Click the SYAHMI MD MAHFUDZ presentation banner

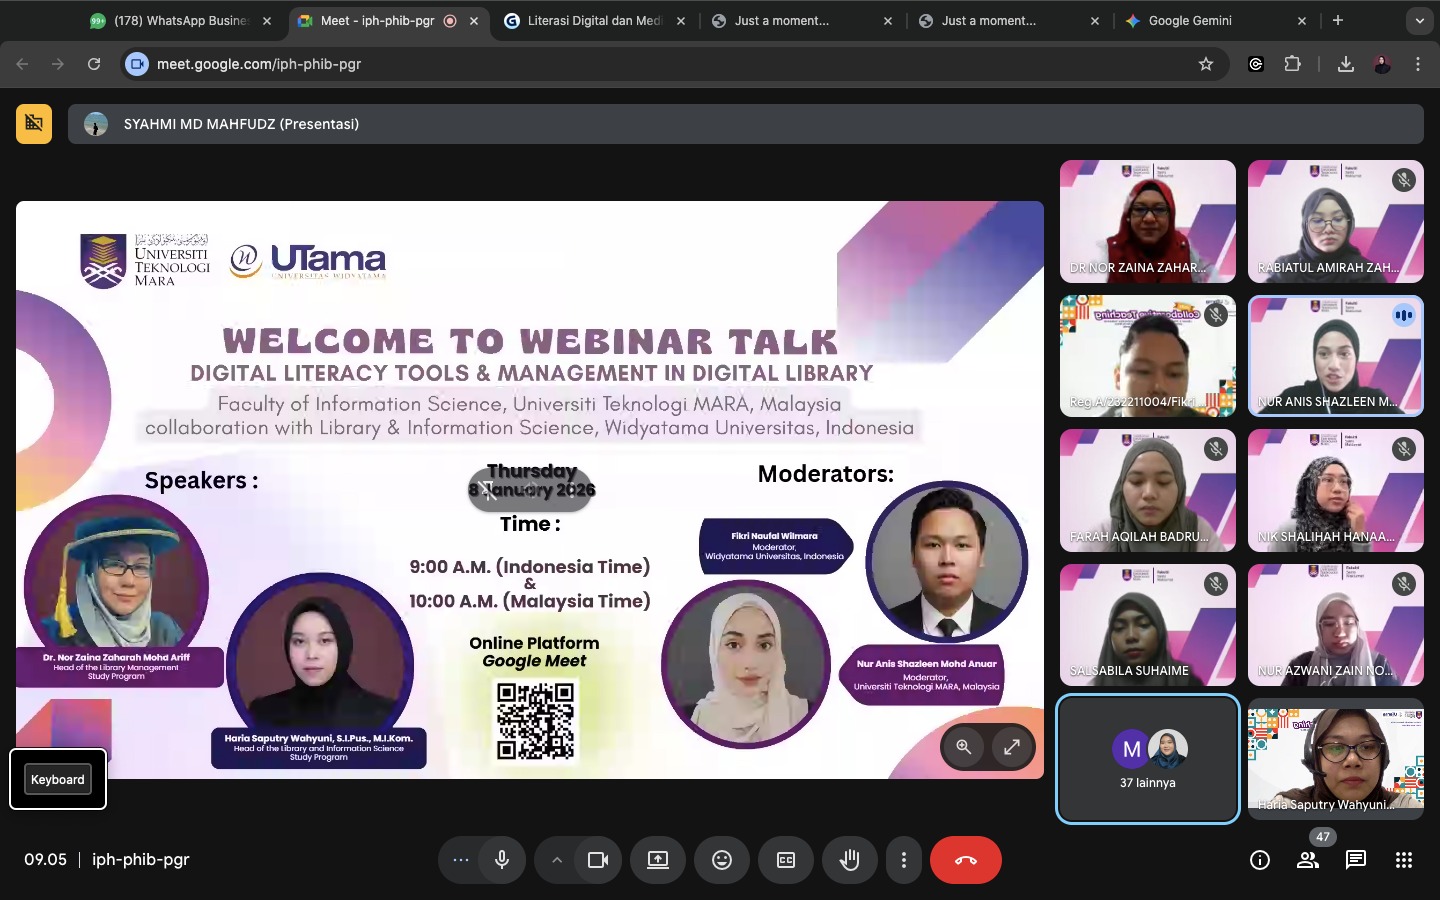746,124
